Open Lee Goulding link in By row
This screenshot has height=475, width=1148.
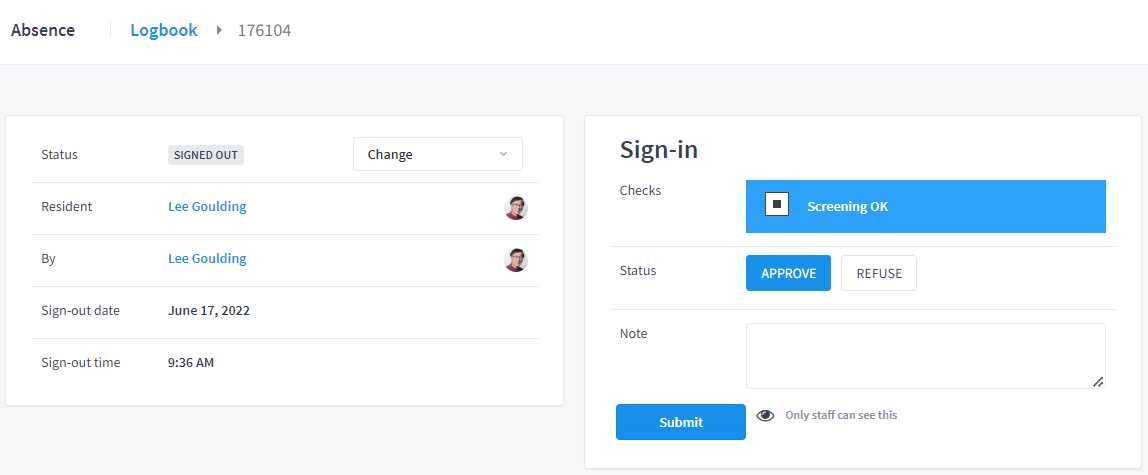pyautogui.click(x=207, y=259)
